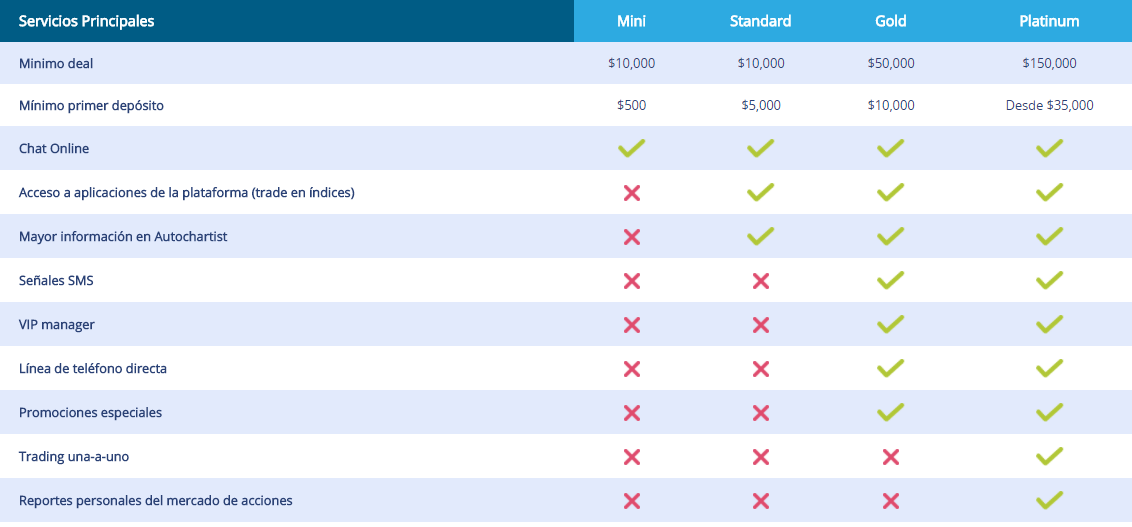Click the Acceso a aplicaciones checkmark under Standard
Viewport: 1132px width, 527px height.
pyautogui.click(x=760, y=192)
